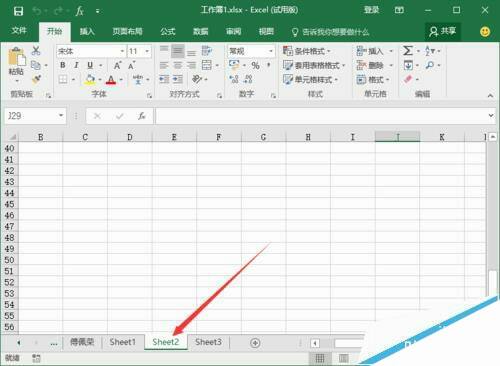500x366 pixels.
Task: Toggle Bold formatting
Action: [63, 65]
